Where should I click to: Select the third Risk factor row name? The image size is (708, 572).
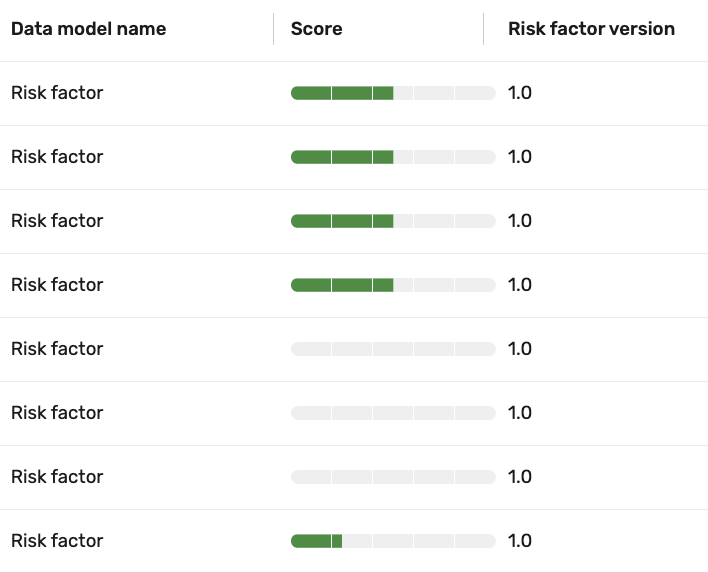coord(57,221)
